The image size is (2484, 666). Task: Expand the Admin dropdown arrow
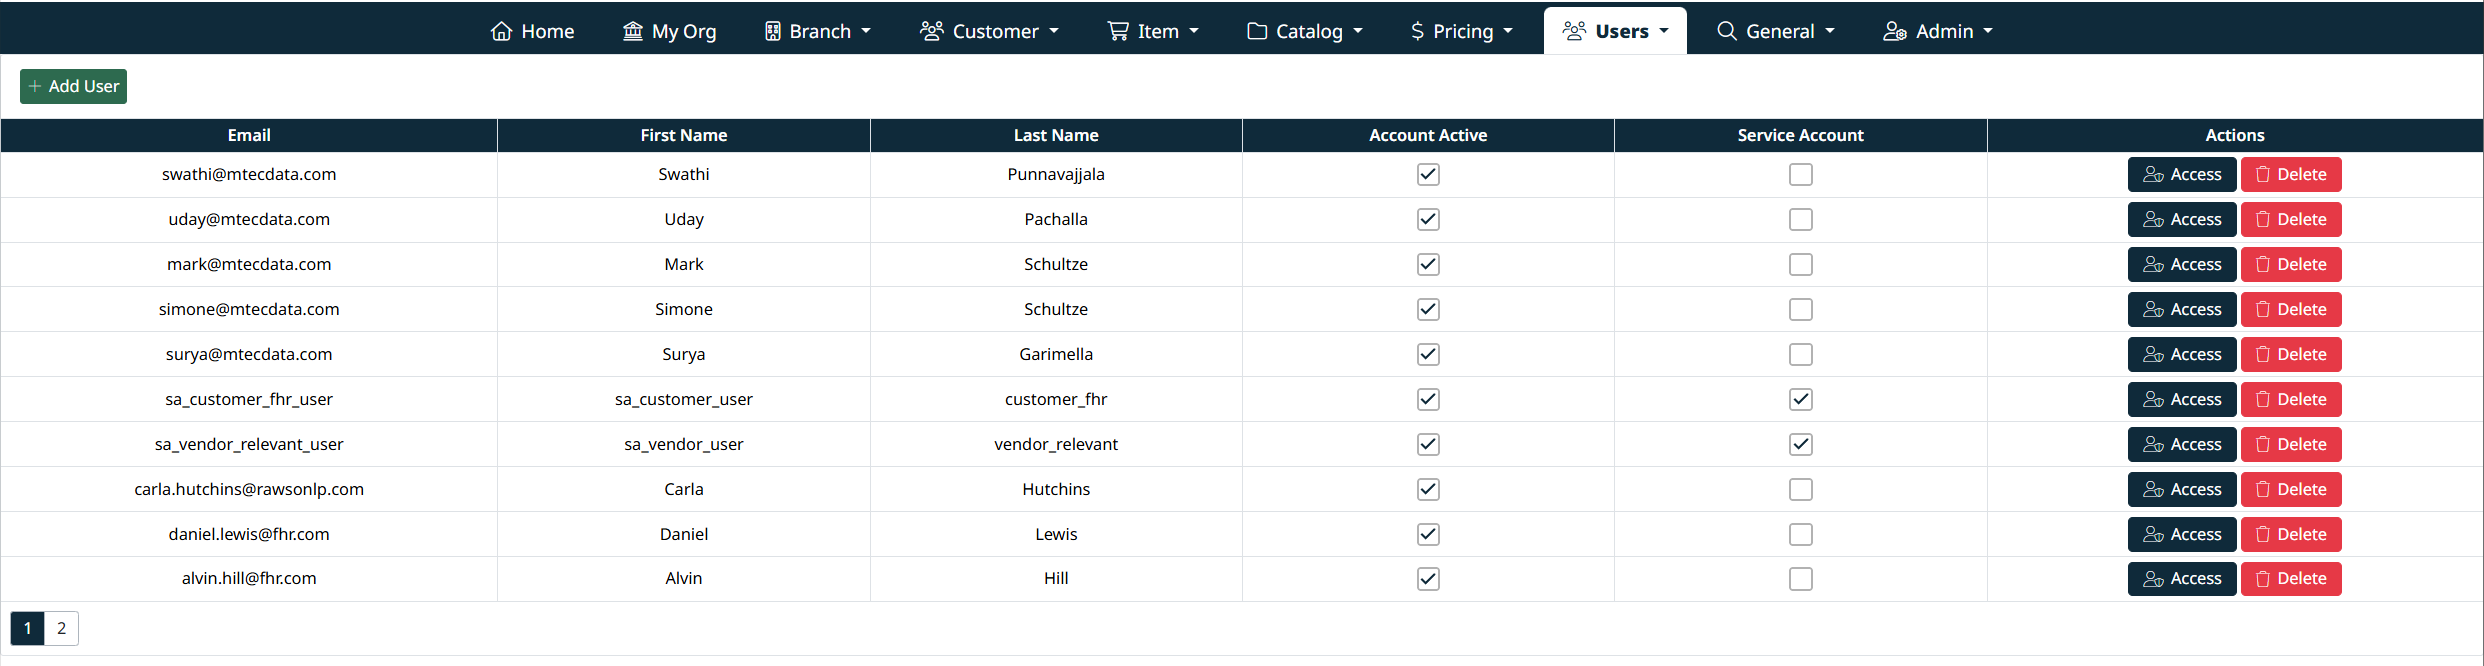(1988, 31)
